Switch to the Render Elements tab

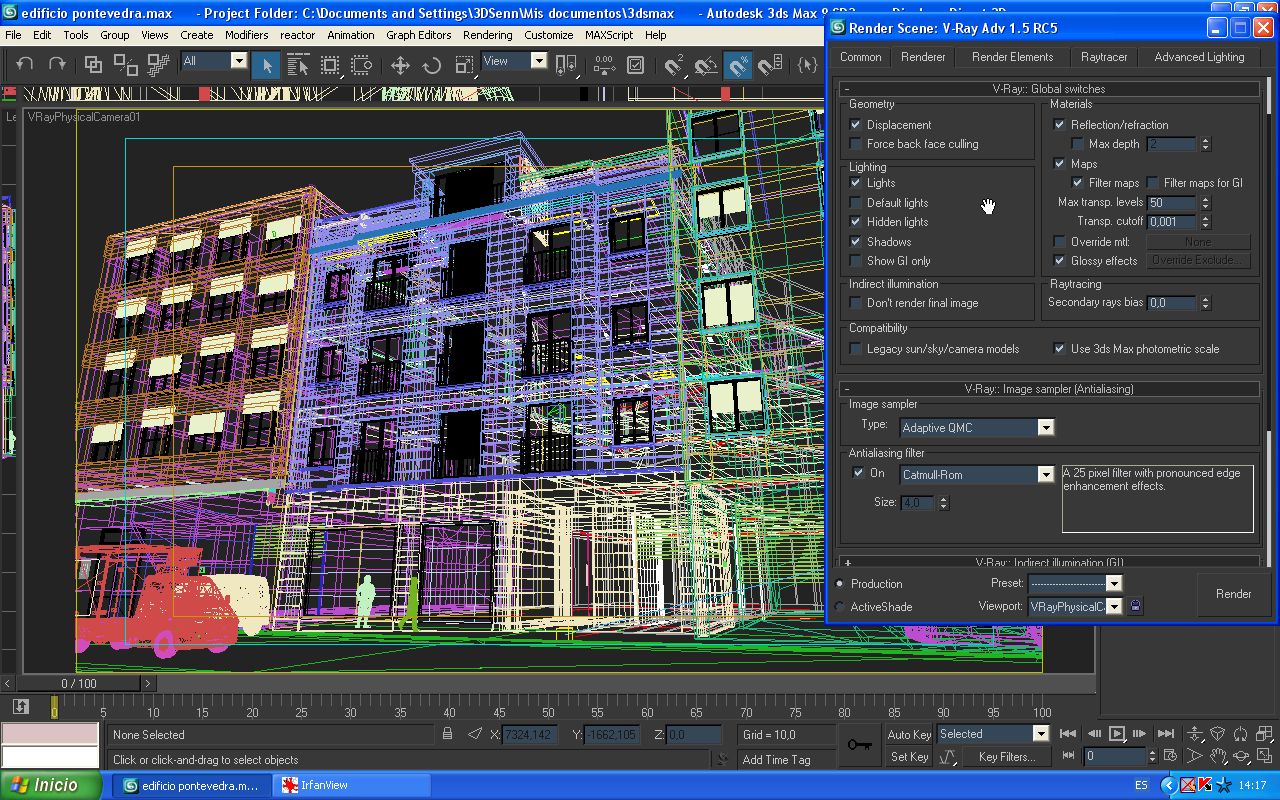click(1012, 57)
